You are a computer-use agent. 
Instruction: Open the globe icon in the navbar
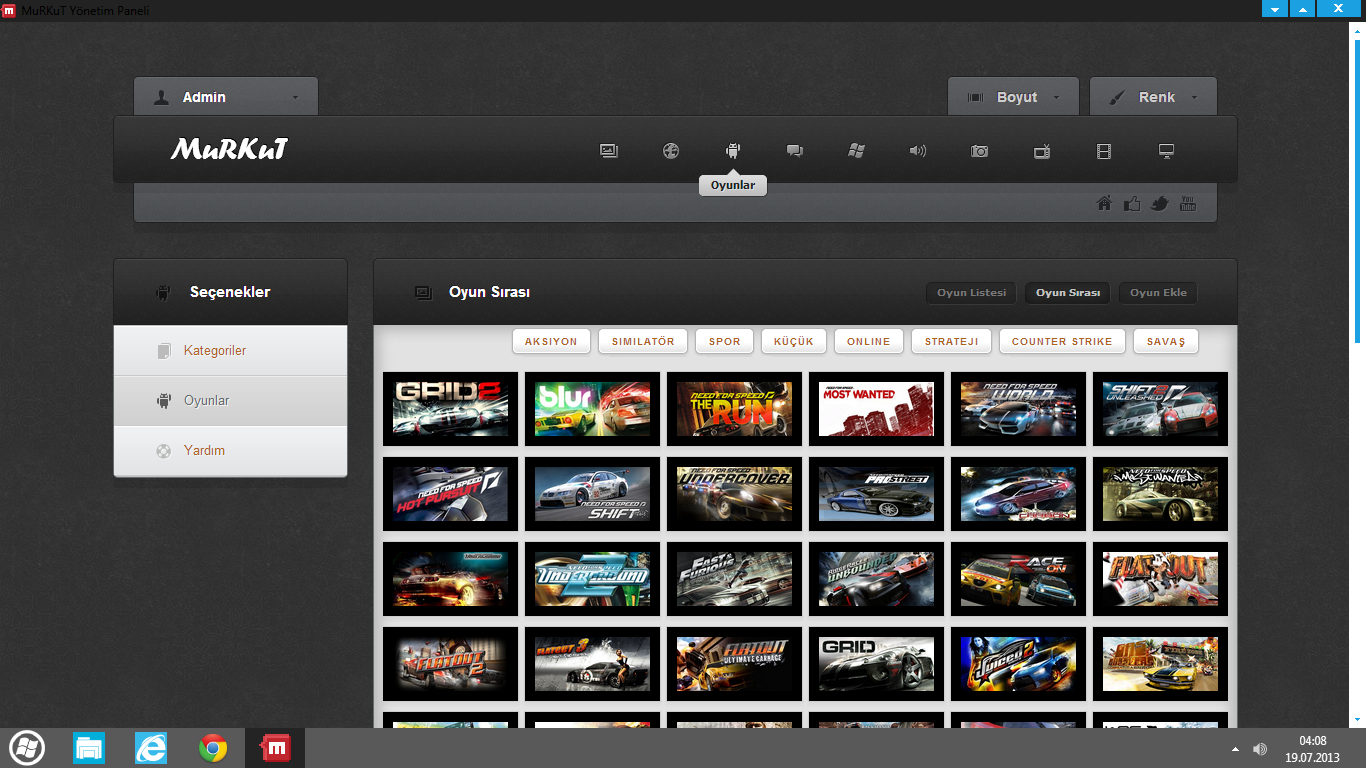(671, 151)
